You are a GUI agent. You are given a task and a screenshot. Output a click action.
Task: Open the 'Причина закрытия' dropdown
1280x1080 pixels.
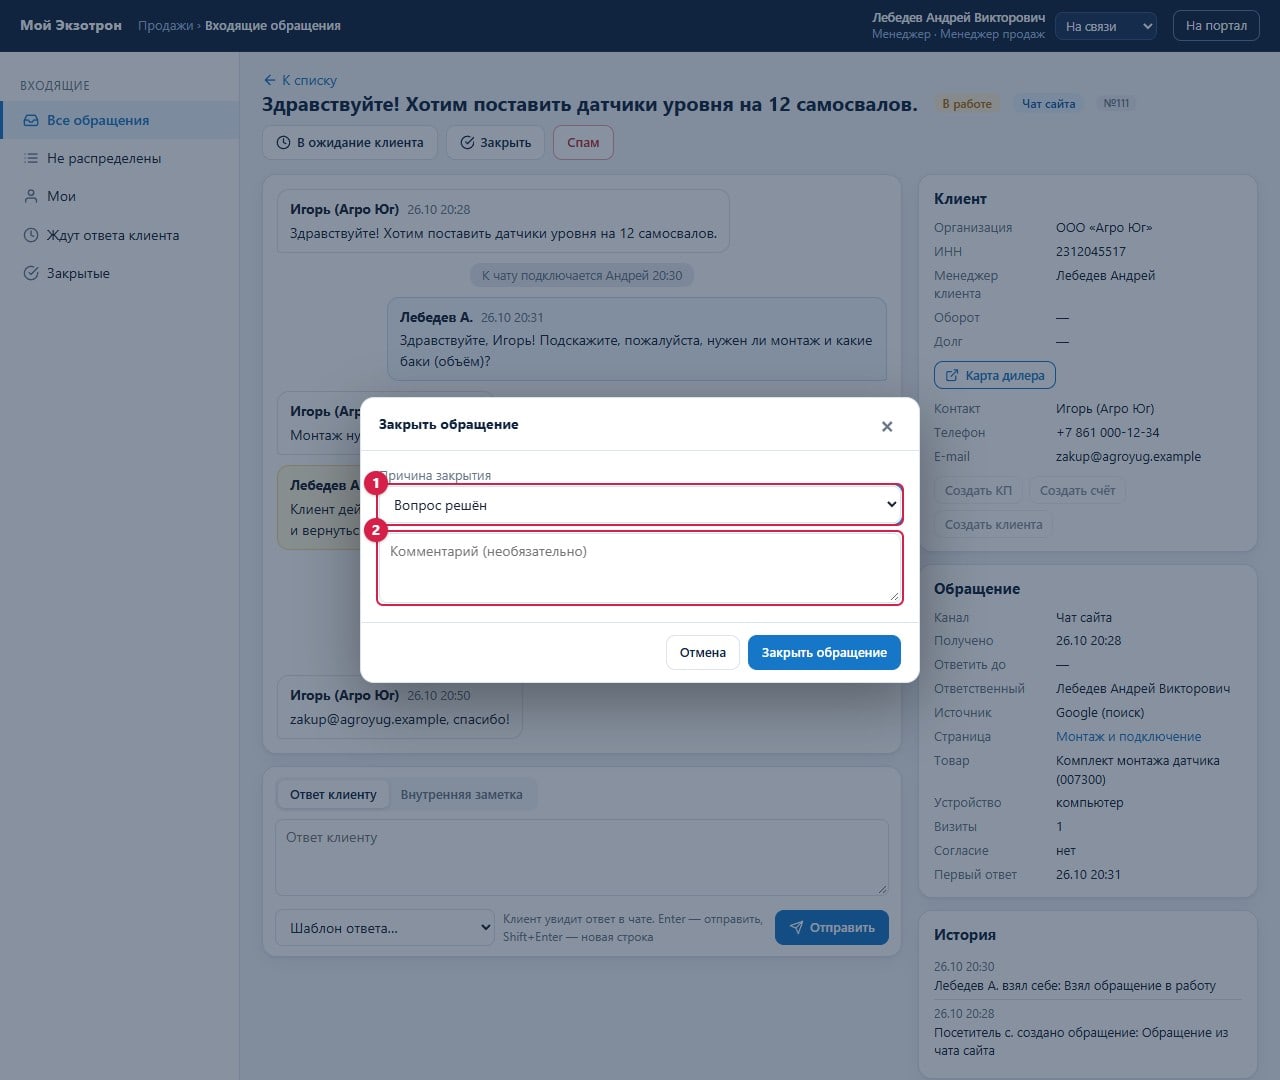click(x=640, y=505)
